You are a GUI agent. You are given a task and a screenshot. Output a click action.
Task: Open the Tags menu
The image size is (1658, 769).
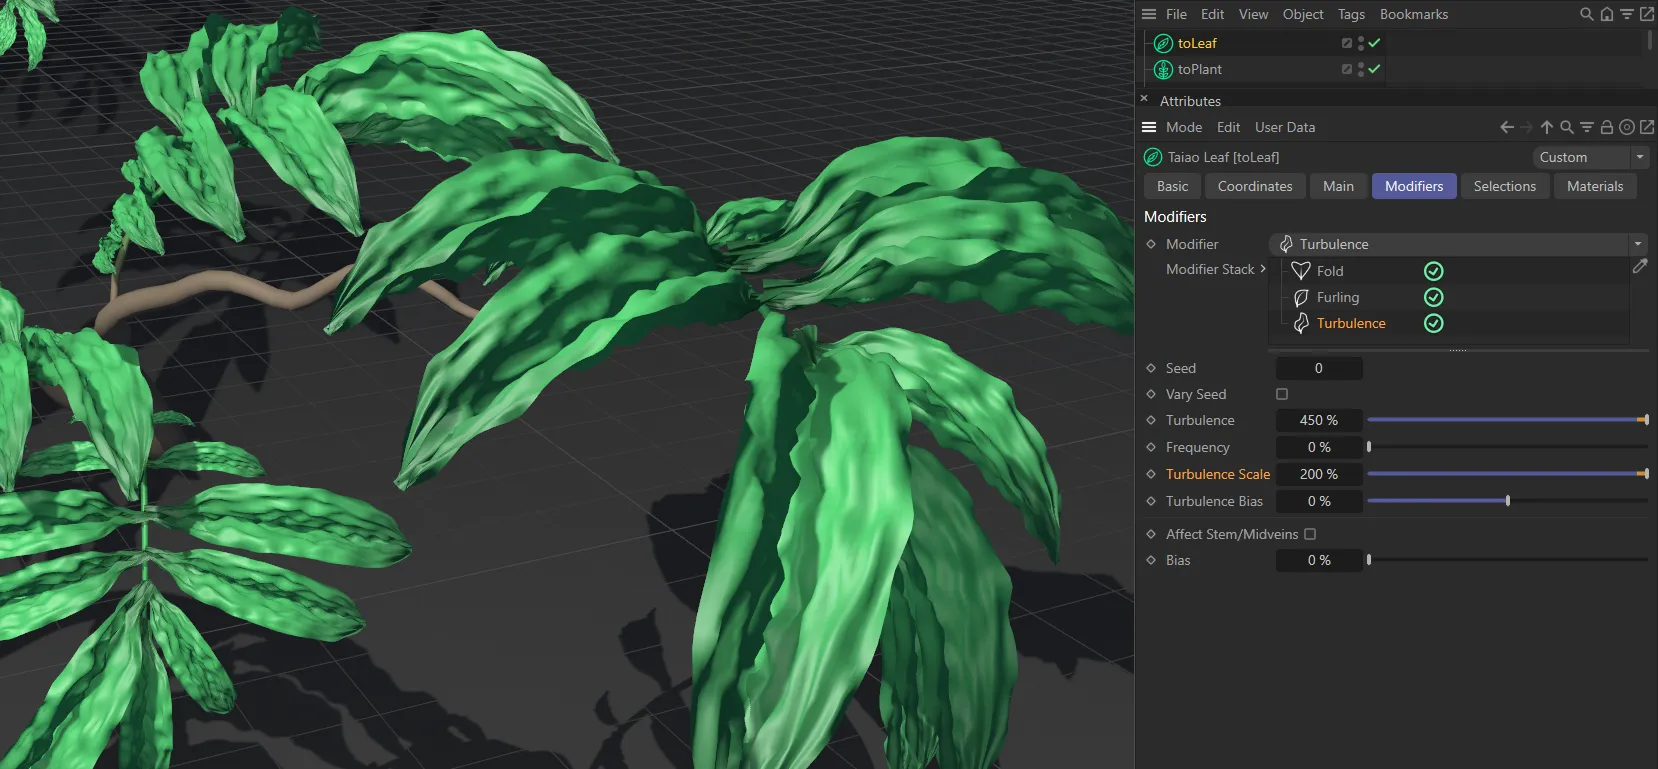point(1351,14)
